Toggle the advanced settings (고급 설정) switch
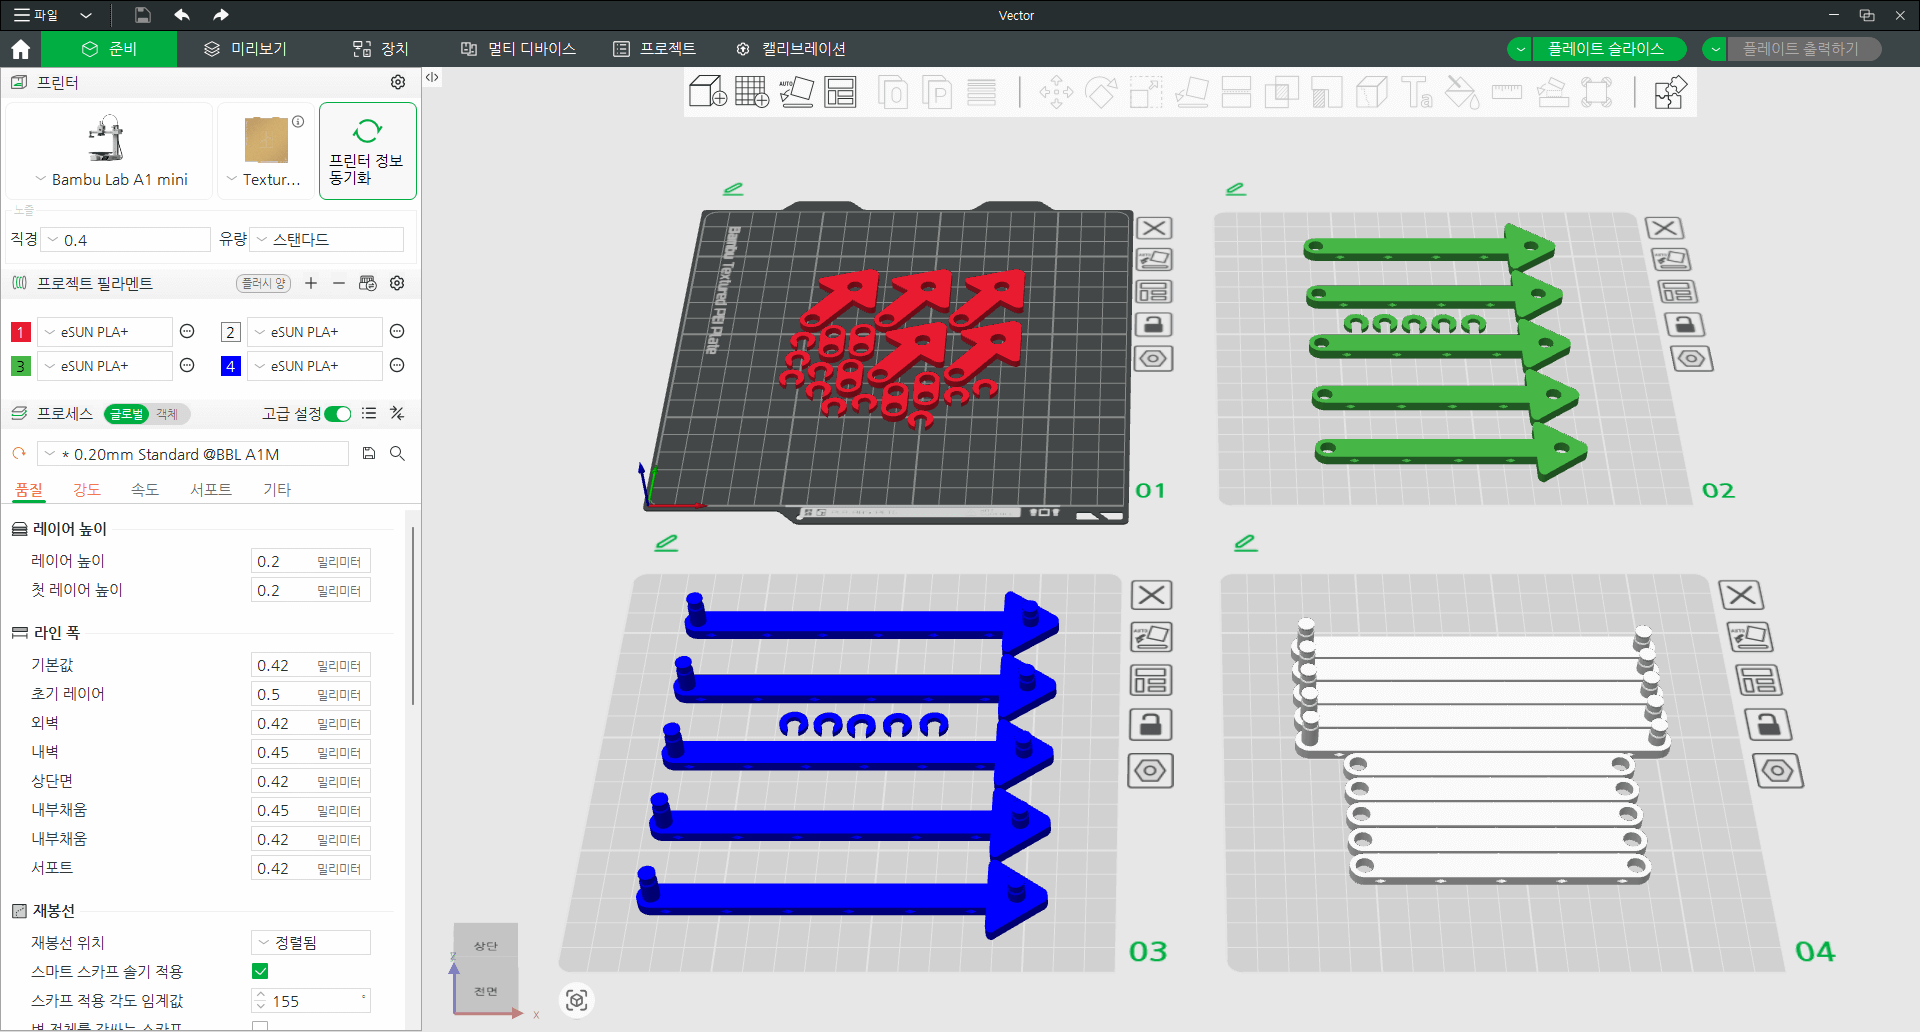The height and width of the screenshot is (1032, 1920). [x=338, y=414]
